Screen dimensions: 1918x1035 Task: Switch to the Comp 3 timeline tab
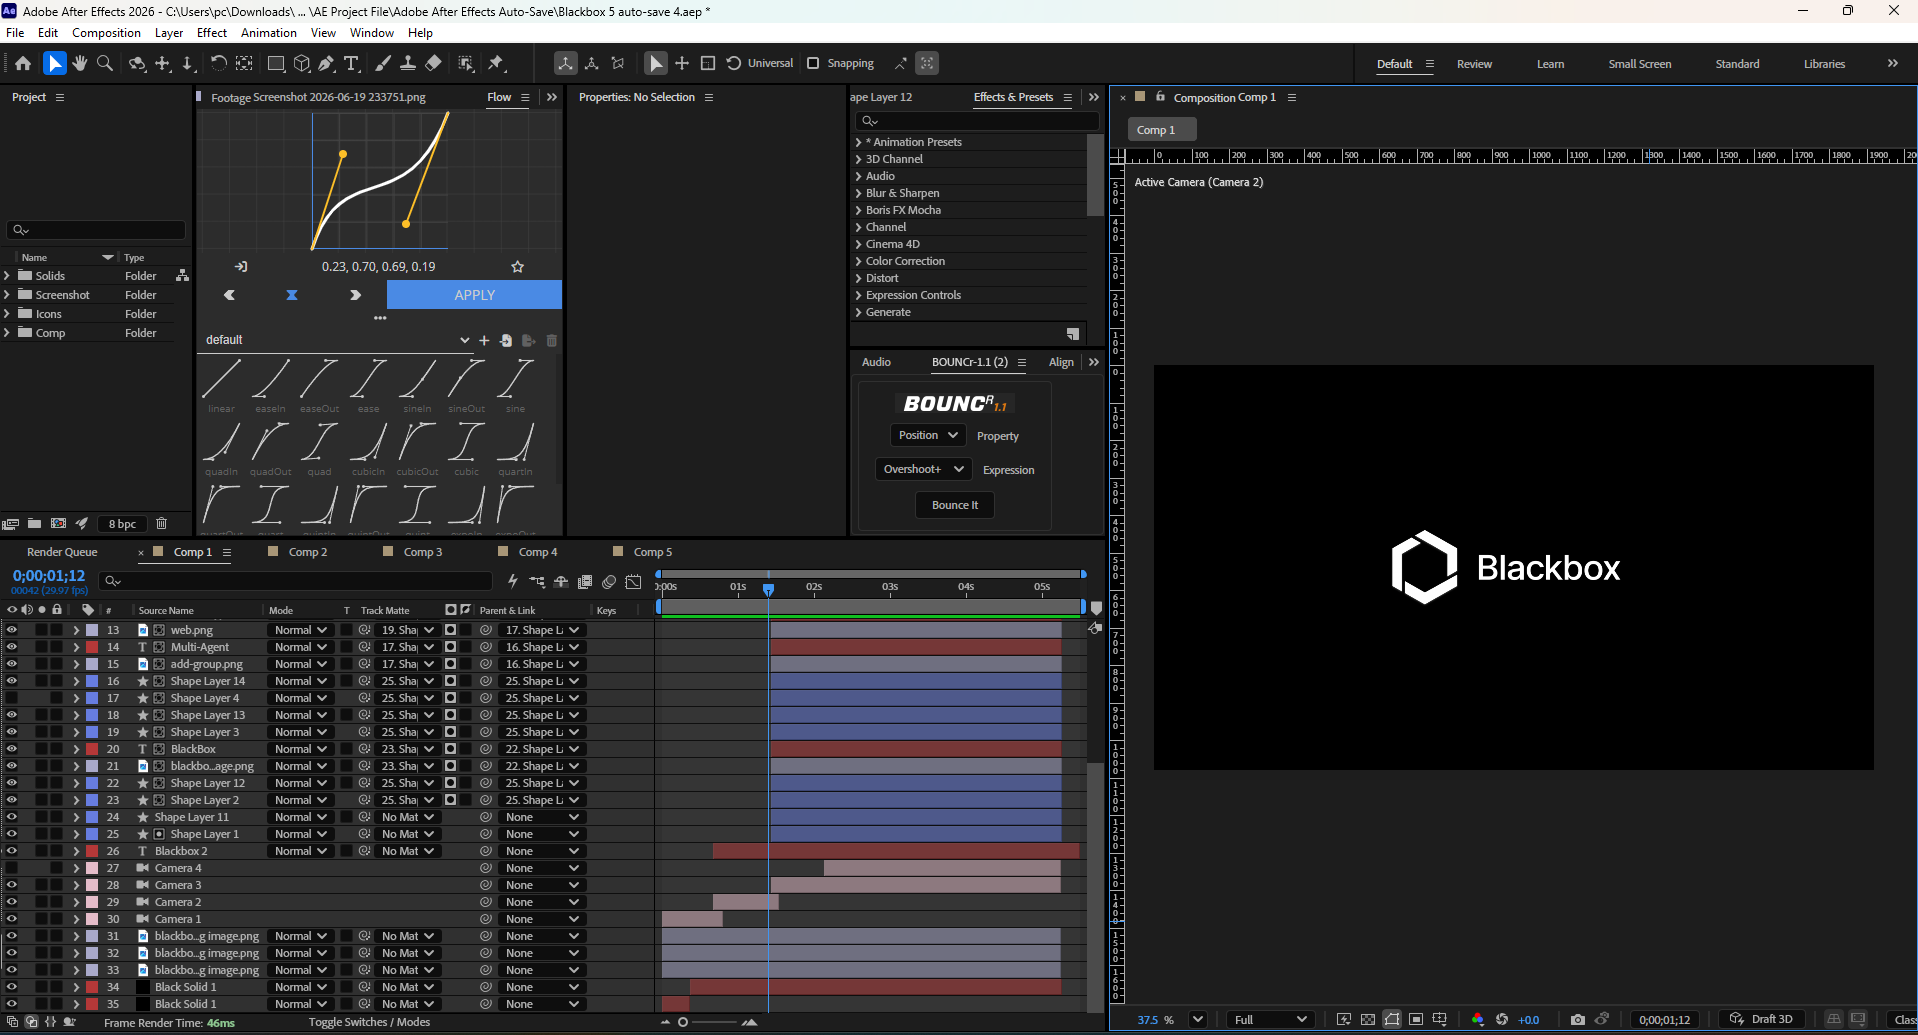point(423,552)
